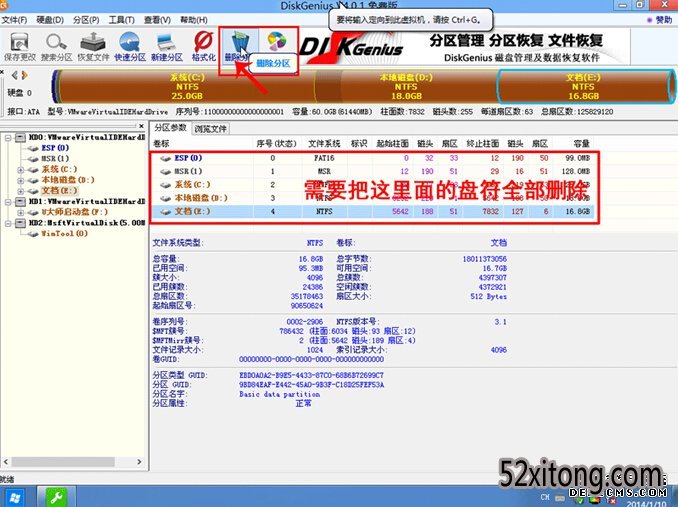The image size is (678, 507).
Task: Collapse the HD2 MsftVirtualDisk tree node
Action: 8,223
